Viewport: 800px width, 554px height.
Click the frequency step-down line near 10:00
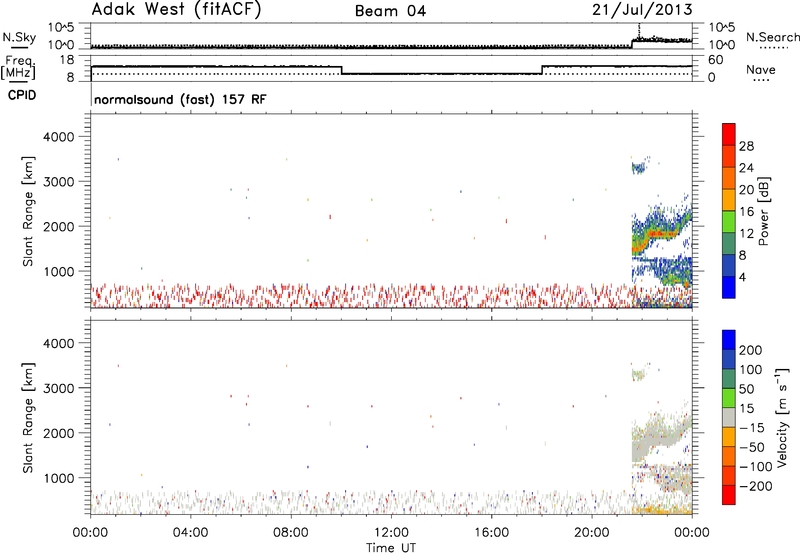click(342, 70)
